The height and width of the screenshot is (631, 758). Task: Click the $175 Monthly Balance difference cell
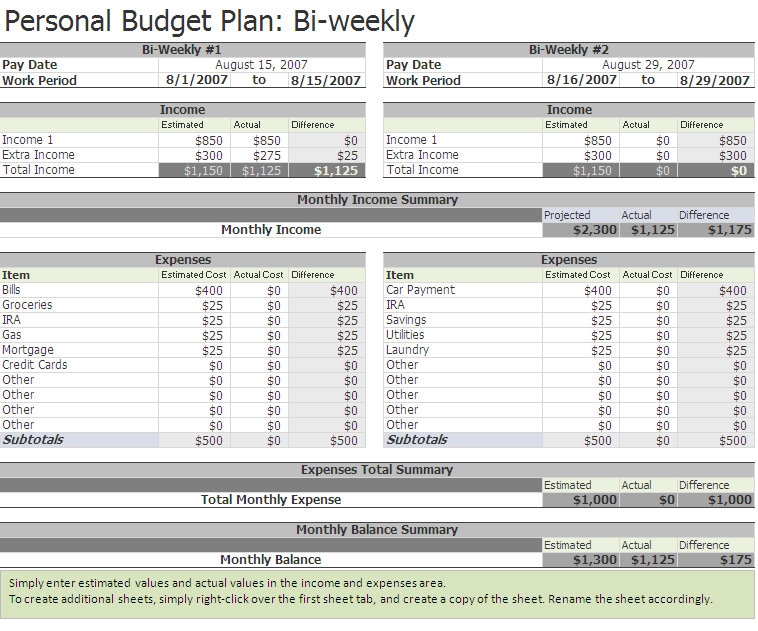[x=714, y=560]
